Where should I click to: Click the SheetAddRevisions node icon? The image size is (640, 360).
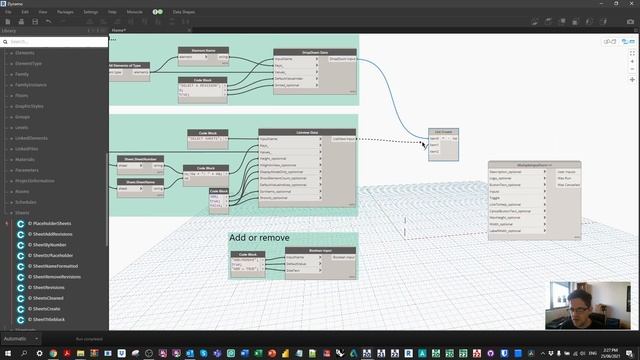20,234
